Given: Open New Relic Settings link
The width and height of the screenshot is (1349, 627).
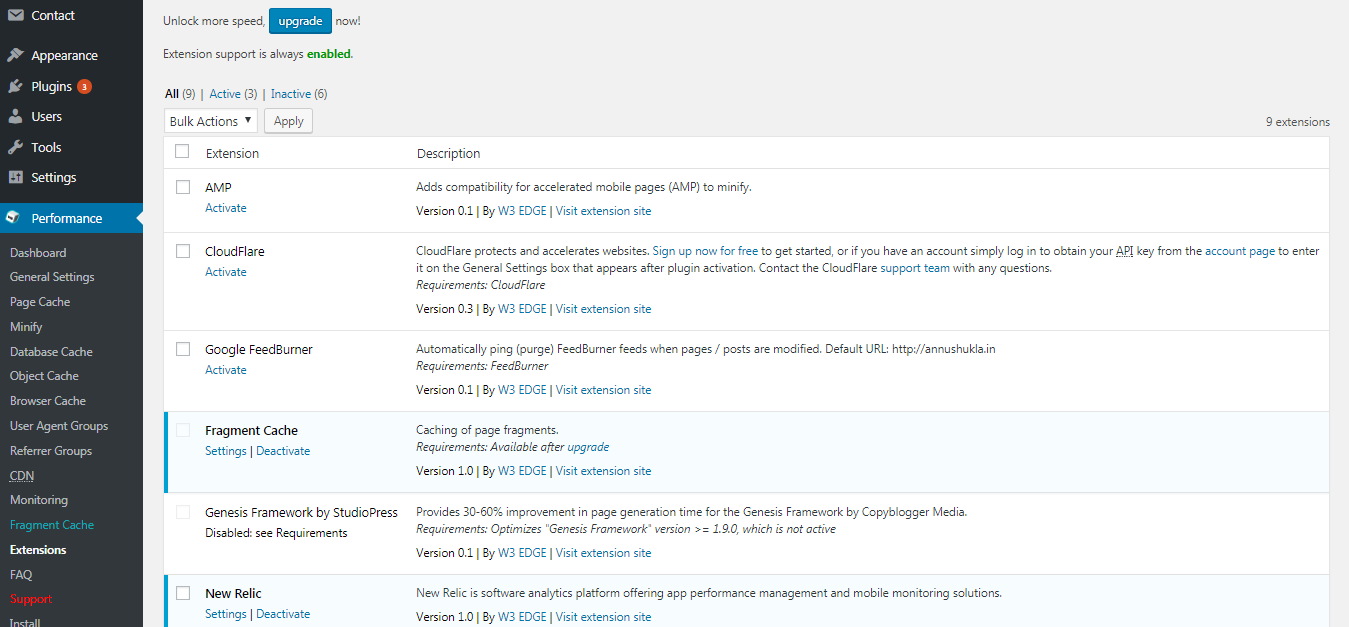Looking at the screenshot, I should pos(226,614).
